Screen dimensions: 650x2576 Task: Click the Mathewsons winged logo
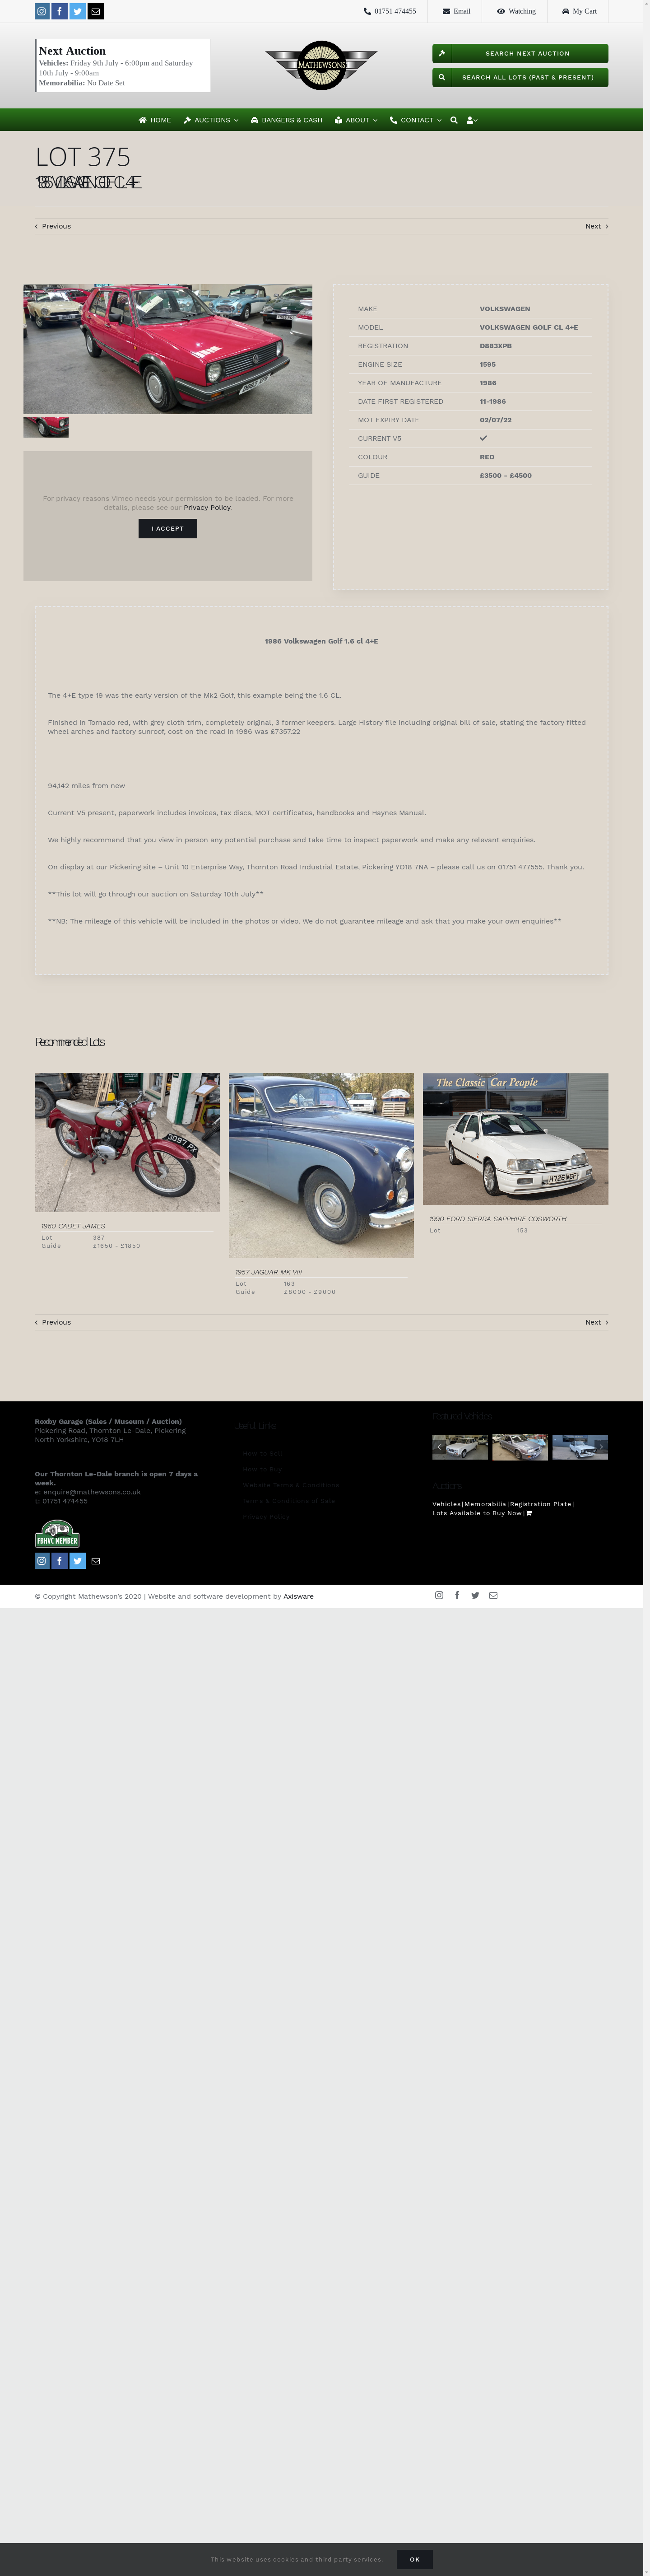pos(321,65)
